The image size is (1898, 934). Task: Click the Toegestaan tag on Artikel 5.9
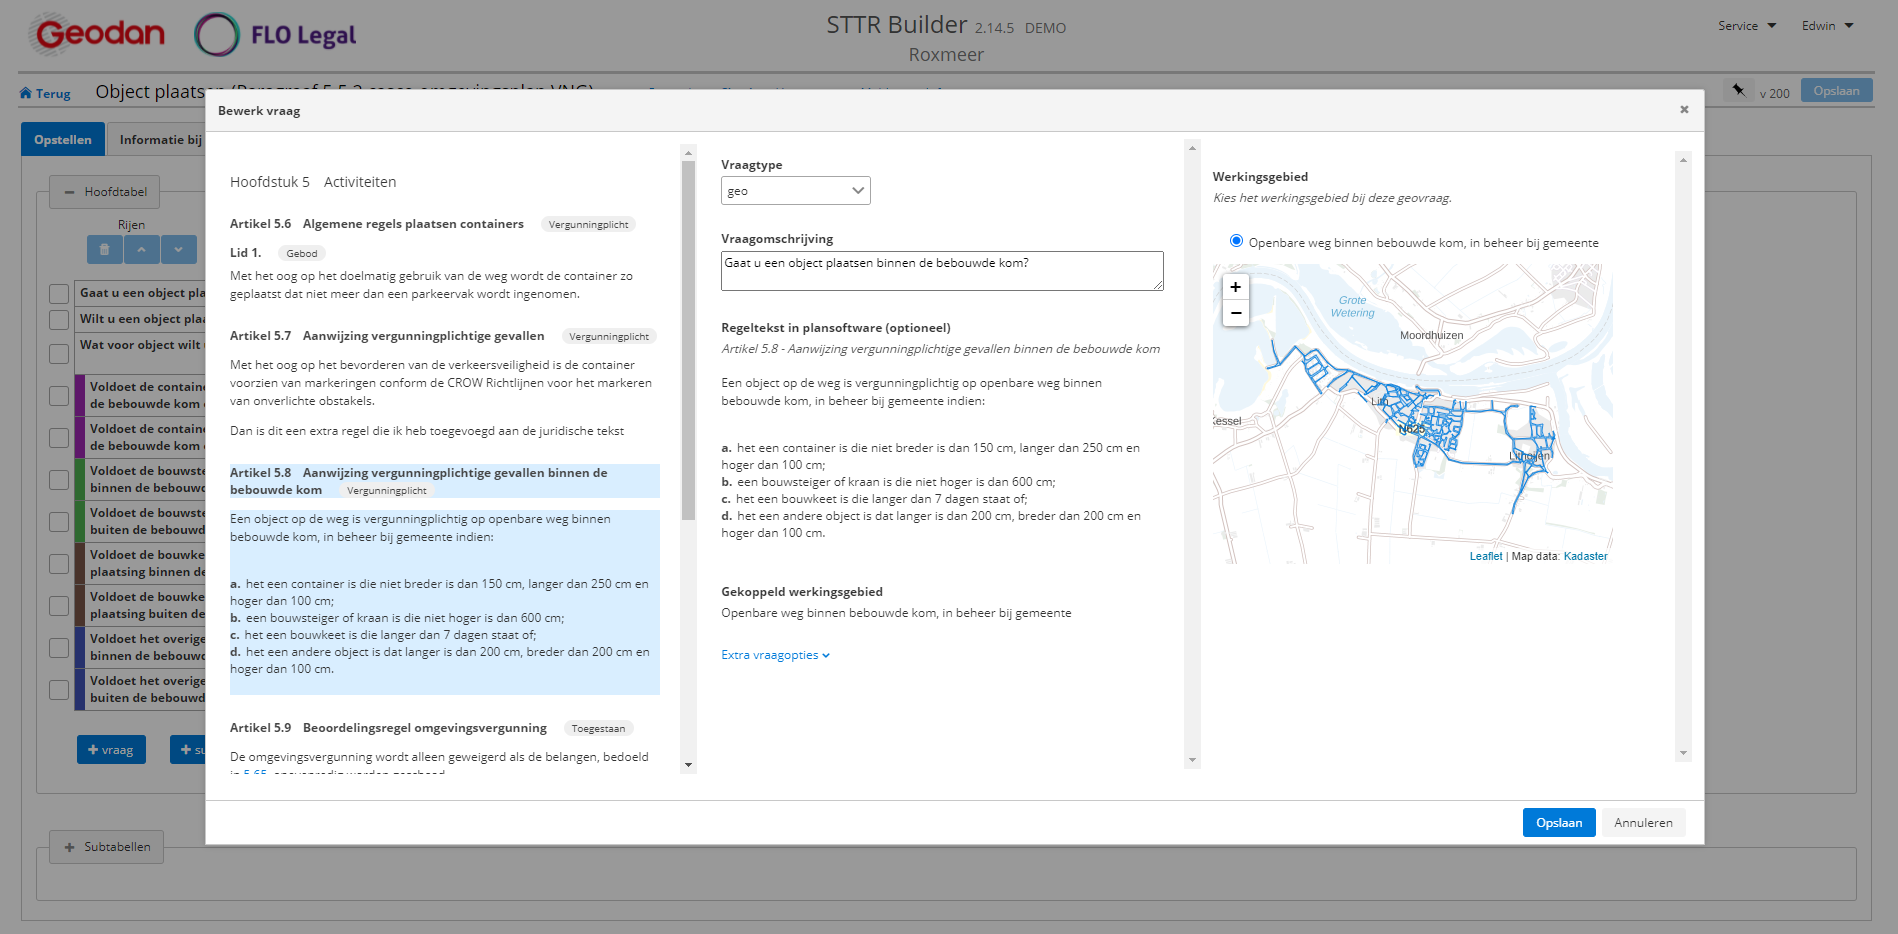pyautogui.click(x=598, y=729)
